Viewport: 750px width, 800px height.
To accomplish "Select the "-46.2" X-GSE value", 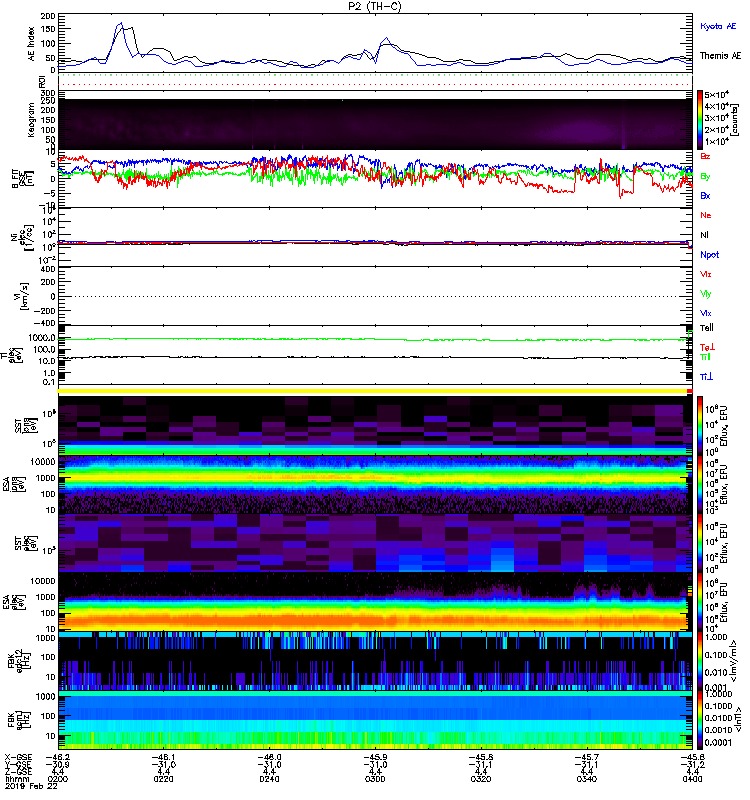I will click(58, 757).
